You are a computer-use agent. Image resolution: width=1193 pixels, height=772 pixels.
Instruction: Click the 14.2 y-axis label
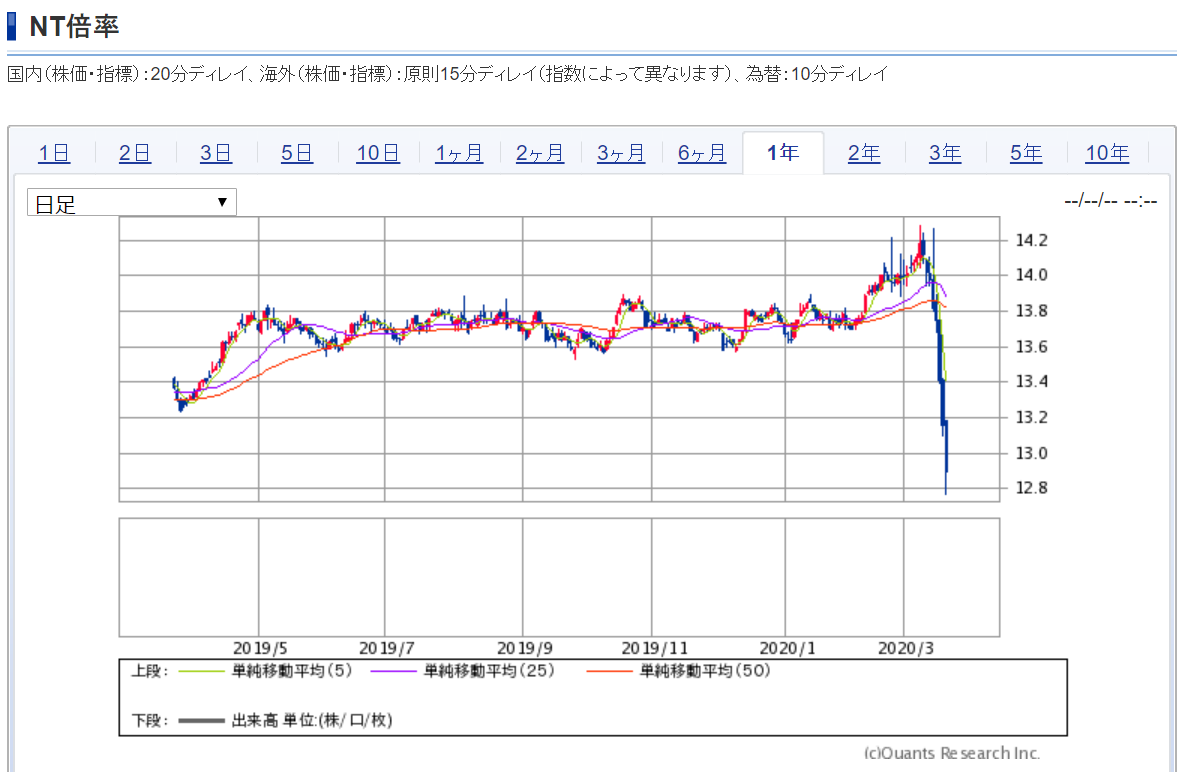click(x=1032, y=240)
